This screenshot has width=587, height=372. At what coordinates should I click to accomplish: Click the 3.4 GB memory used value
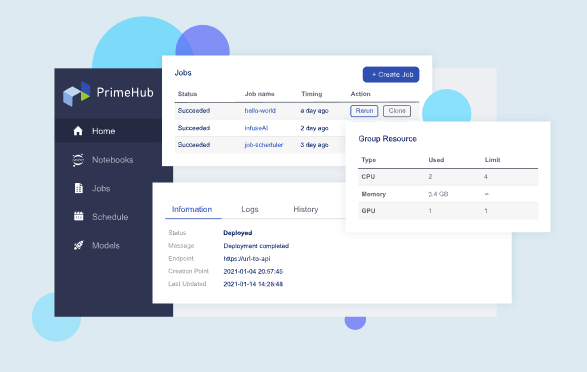tap(438, 194)
